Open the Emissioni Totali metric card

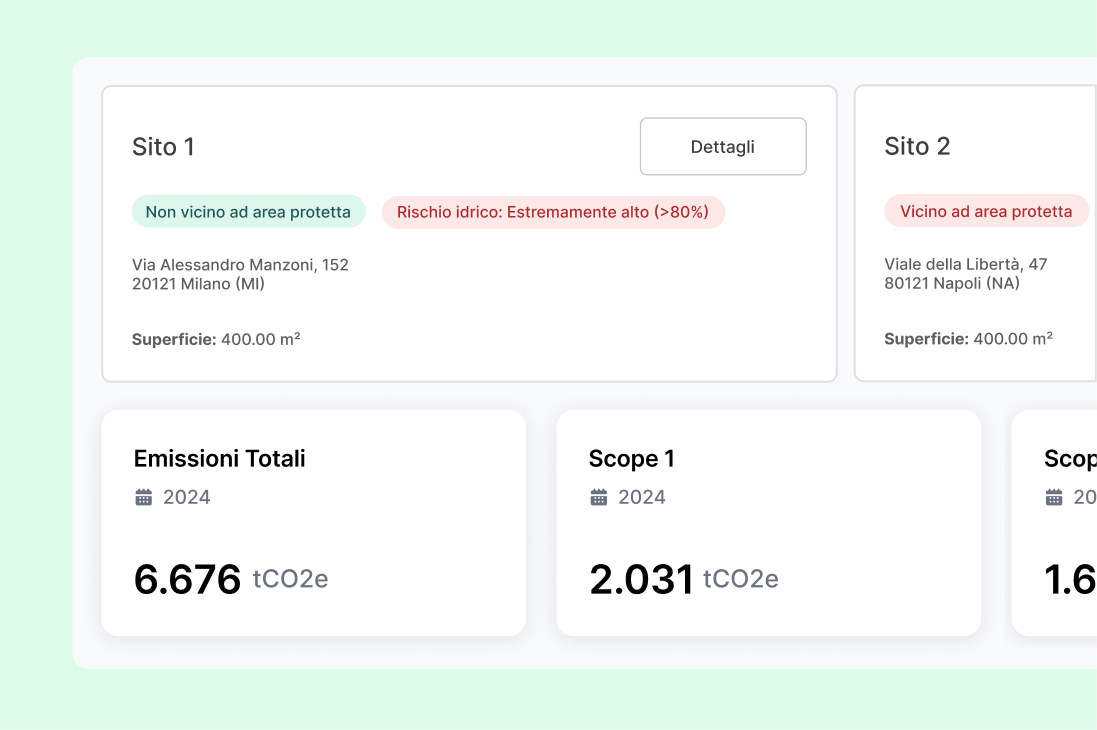coord(313,521)
